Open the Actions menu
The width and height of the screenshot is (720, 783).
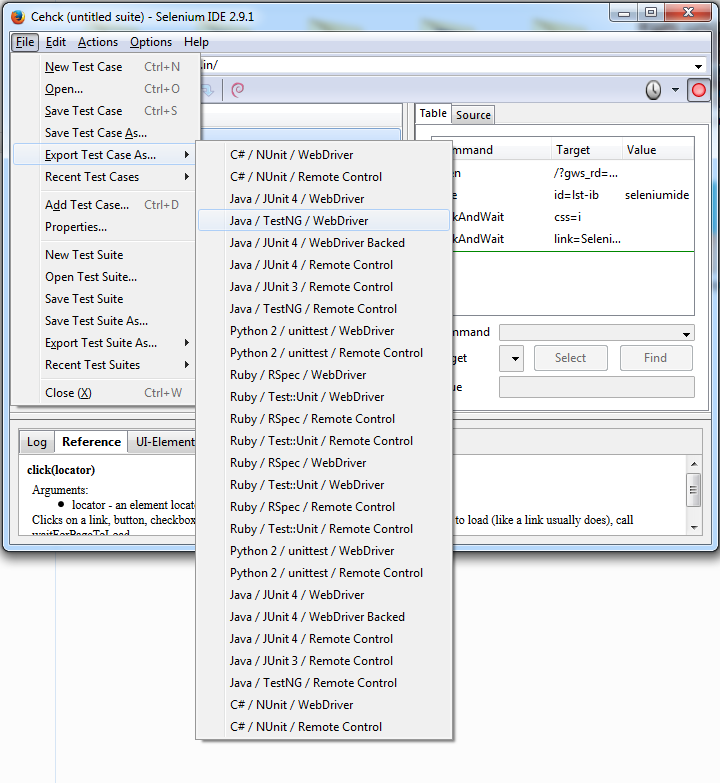[x=98, y=42]
